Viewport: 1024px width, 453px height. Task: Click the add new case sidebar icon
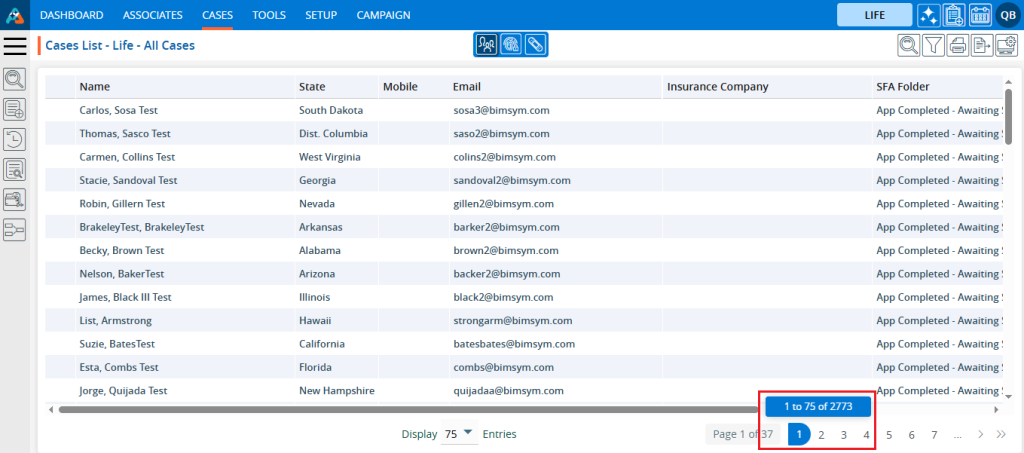pos(15,109)
